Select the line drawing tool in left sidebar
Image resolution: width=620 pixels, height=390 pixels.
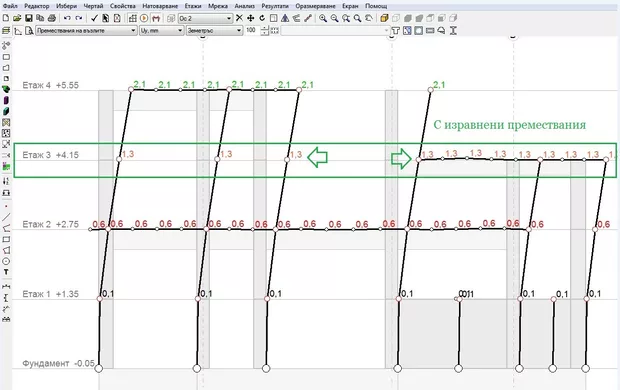tap(6, 217)
